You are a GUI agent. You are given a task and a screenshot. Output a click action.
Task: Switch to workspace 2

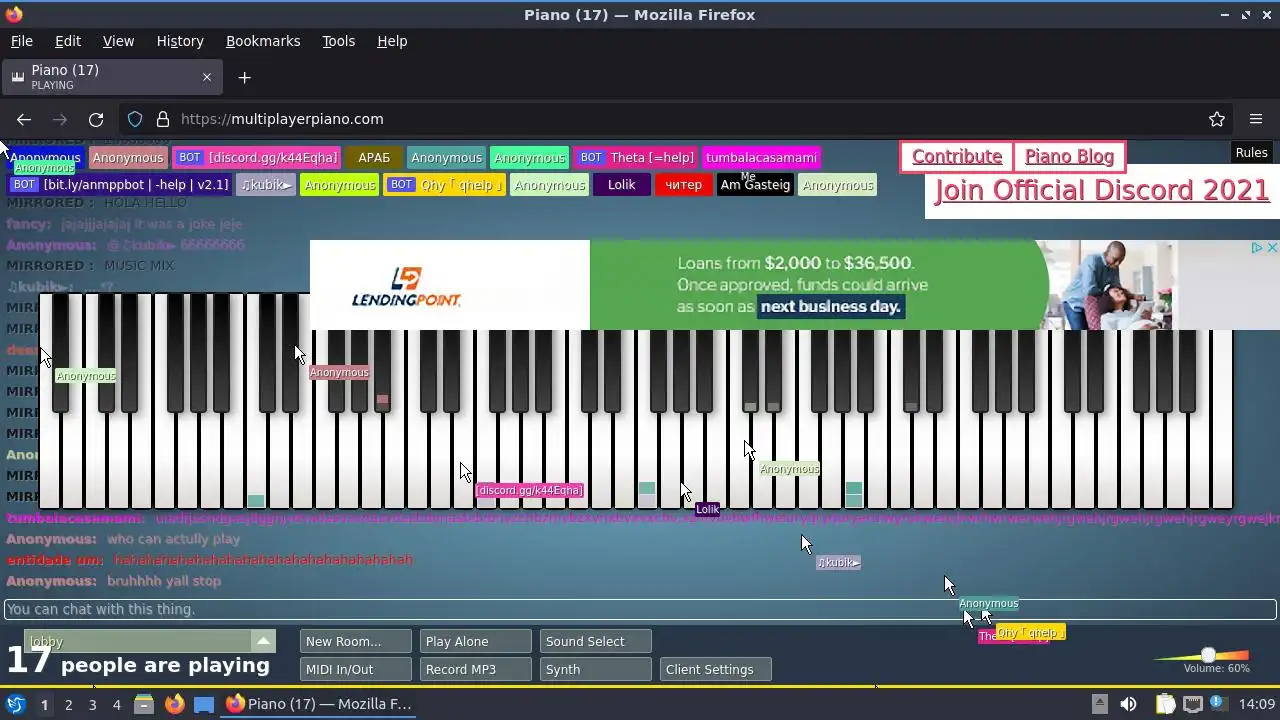(x=68, y=704)
